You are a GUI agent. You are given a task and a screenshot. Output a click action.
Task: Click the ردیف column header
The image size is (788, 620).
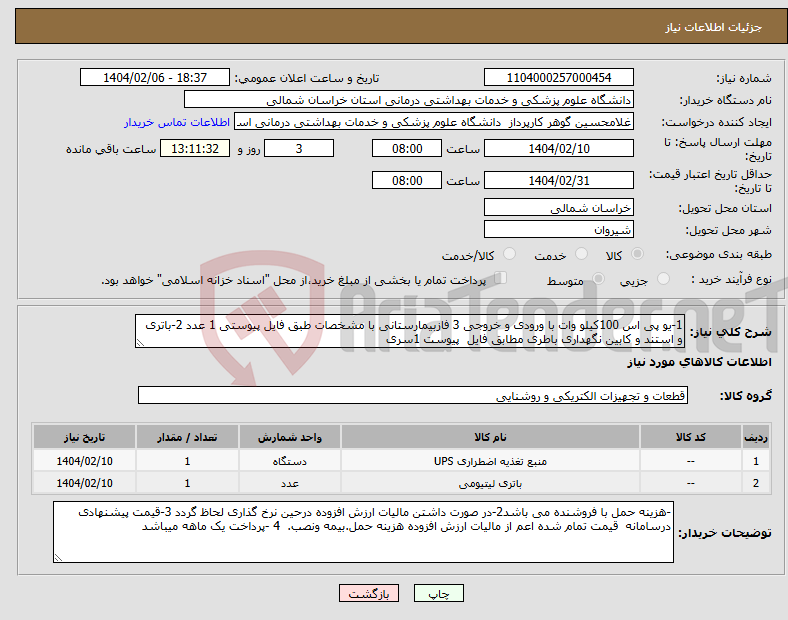(x=756, y=437)
